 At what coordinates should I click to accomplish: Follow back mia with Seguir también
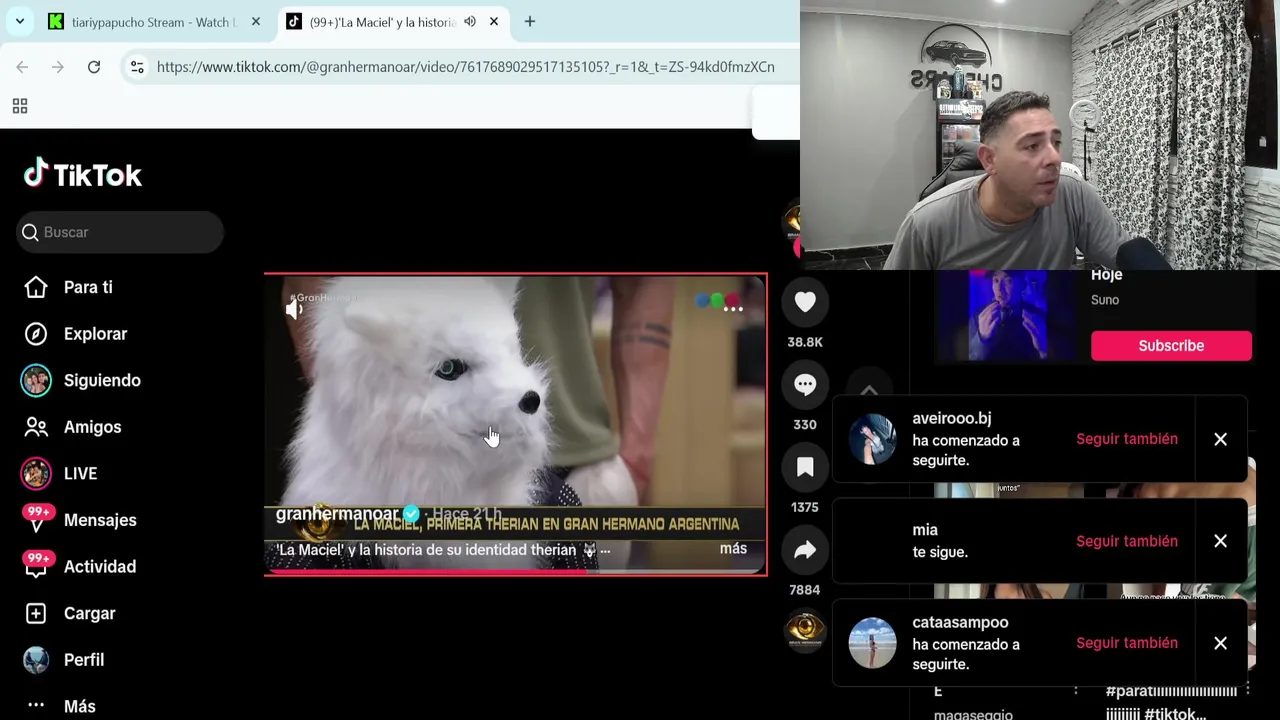click(x=1127, y=541)
